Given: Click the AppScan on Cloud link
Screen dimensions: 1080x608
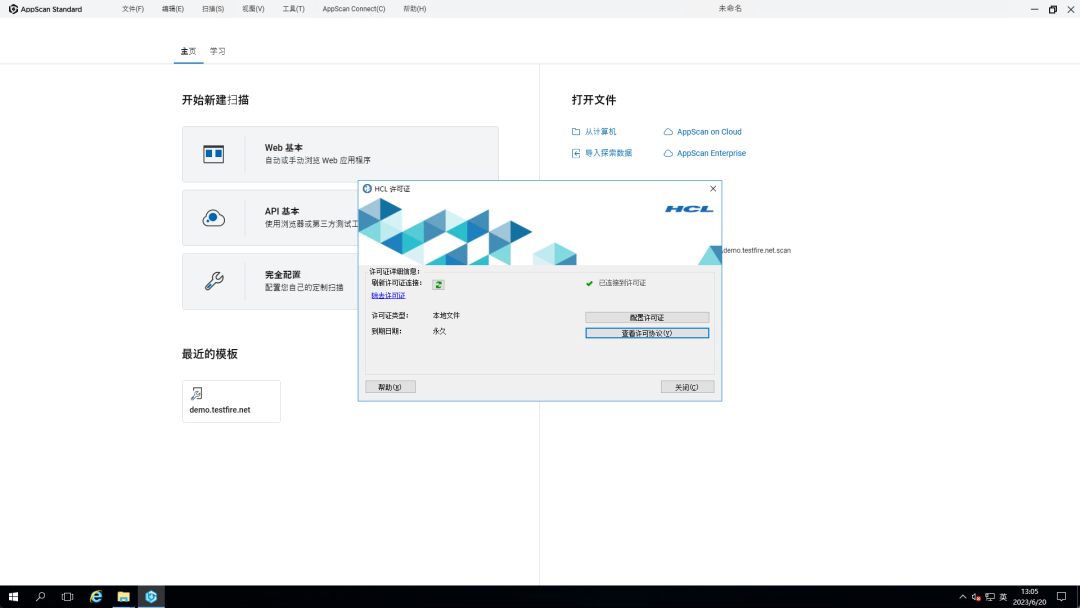Looking at the screenshot, I should (x=709, y=132).
